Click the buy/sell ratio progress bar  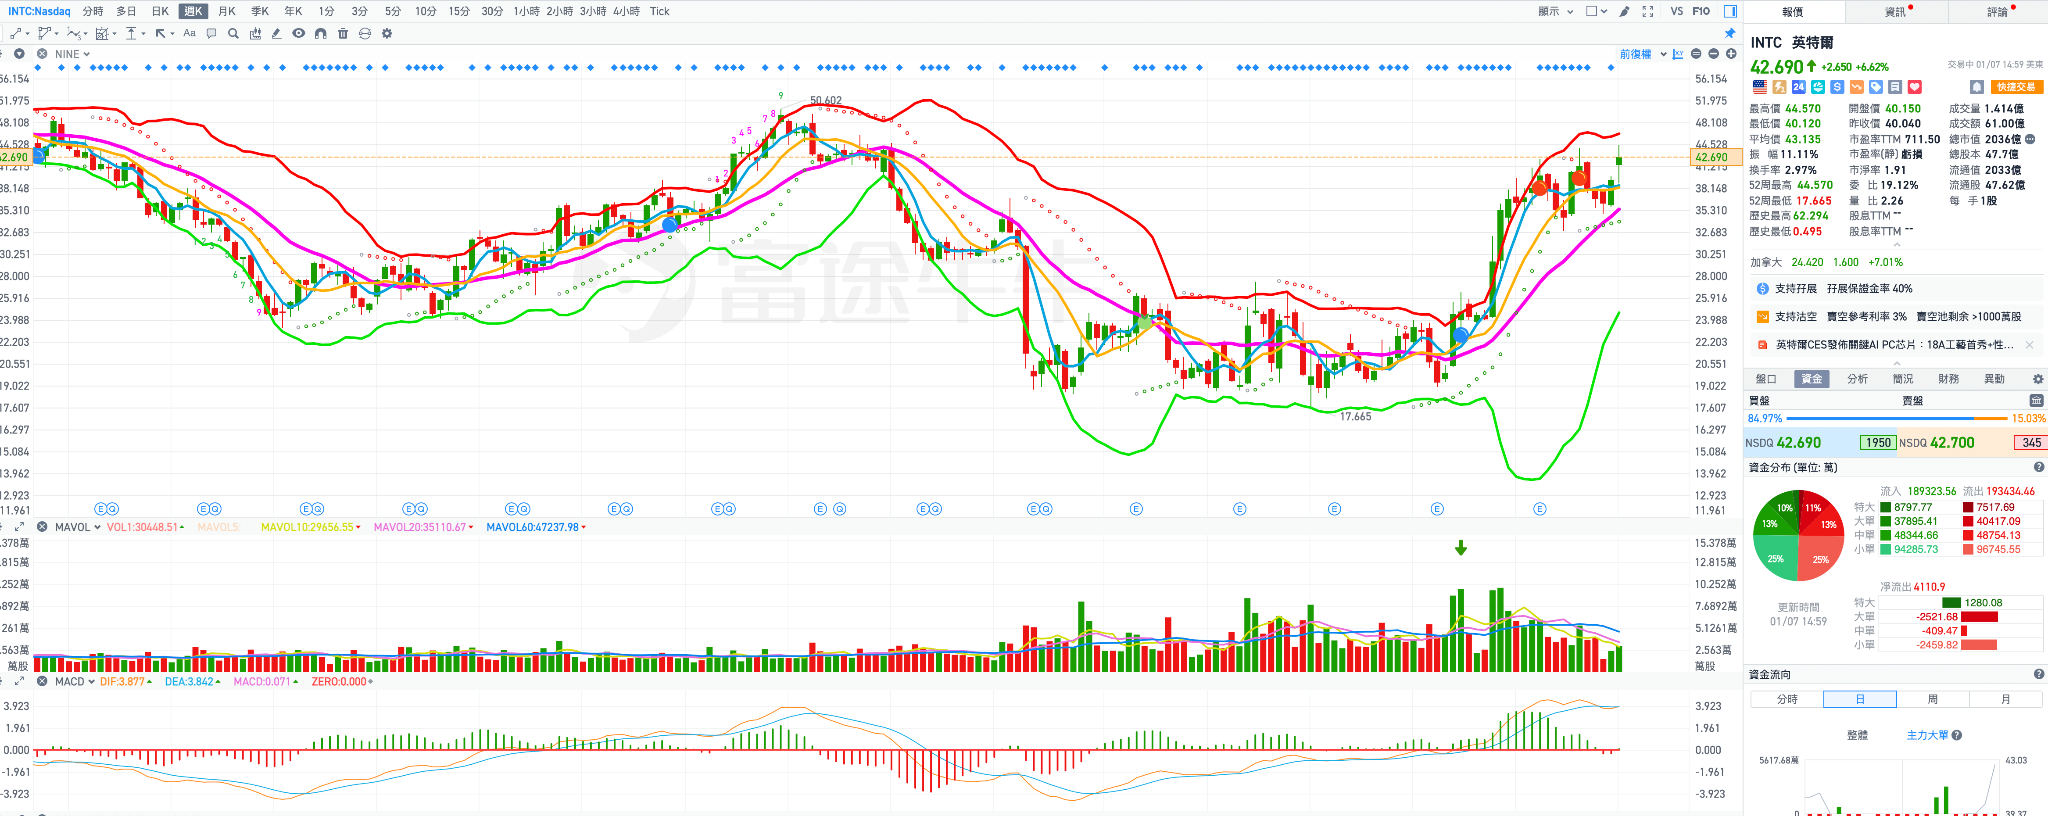[1897, 418]
